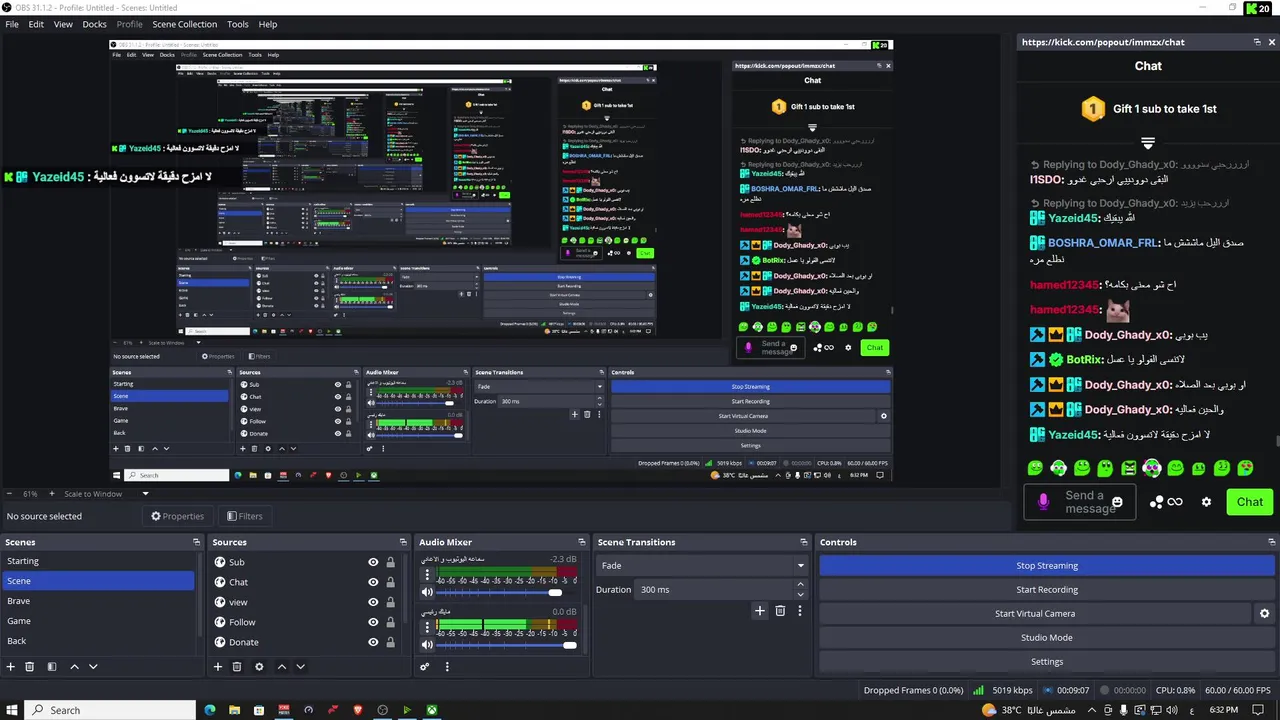Open Scale to Window dropdown arrow
This screenshot has height=720, width=1280.
[145, 493]
